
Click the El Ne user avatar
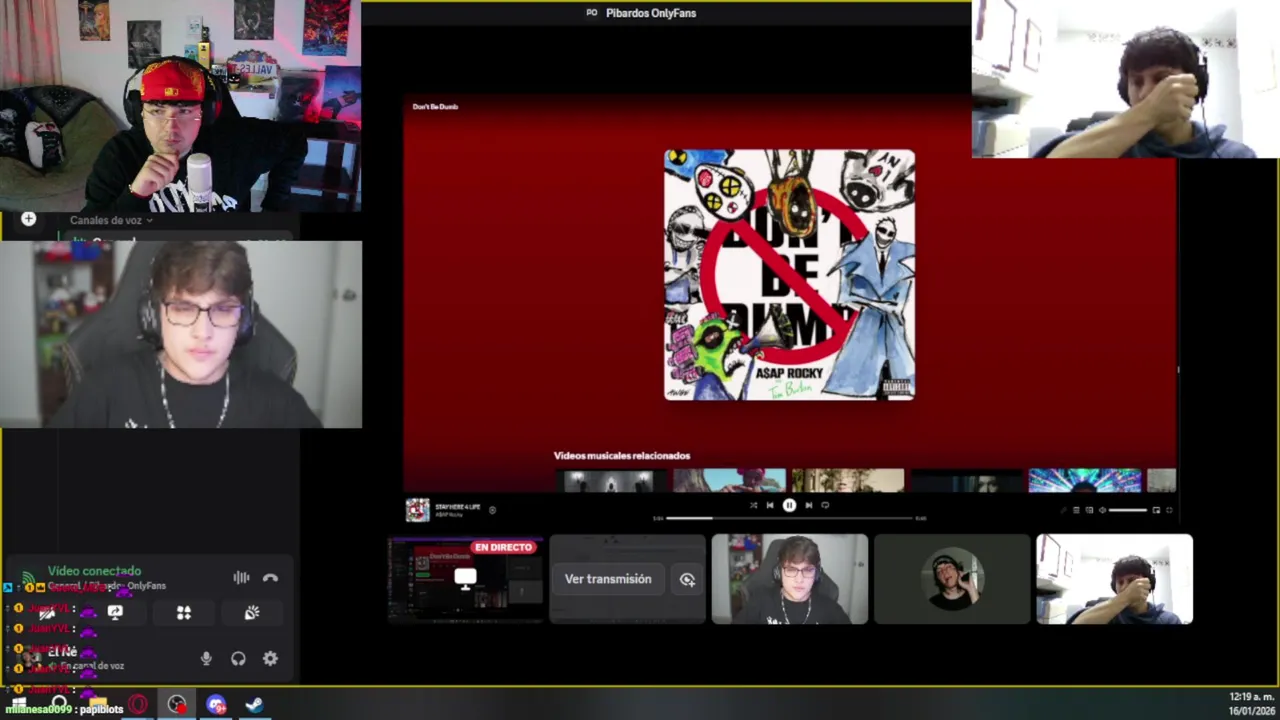pyautogui.click(x=30, y=657)
